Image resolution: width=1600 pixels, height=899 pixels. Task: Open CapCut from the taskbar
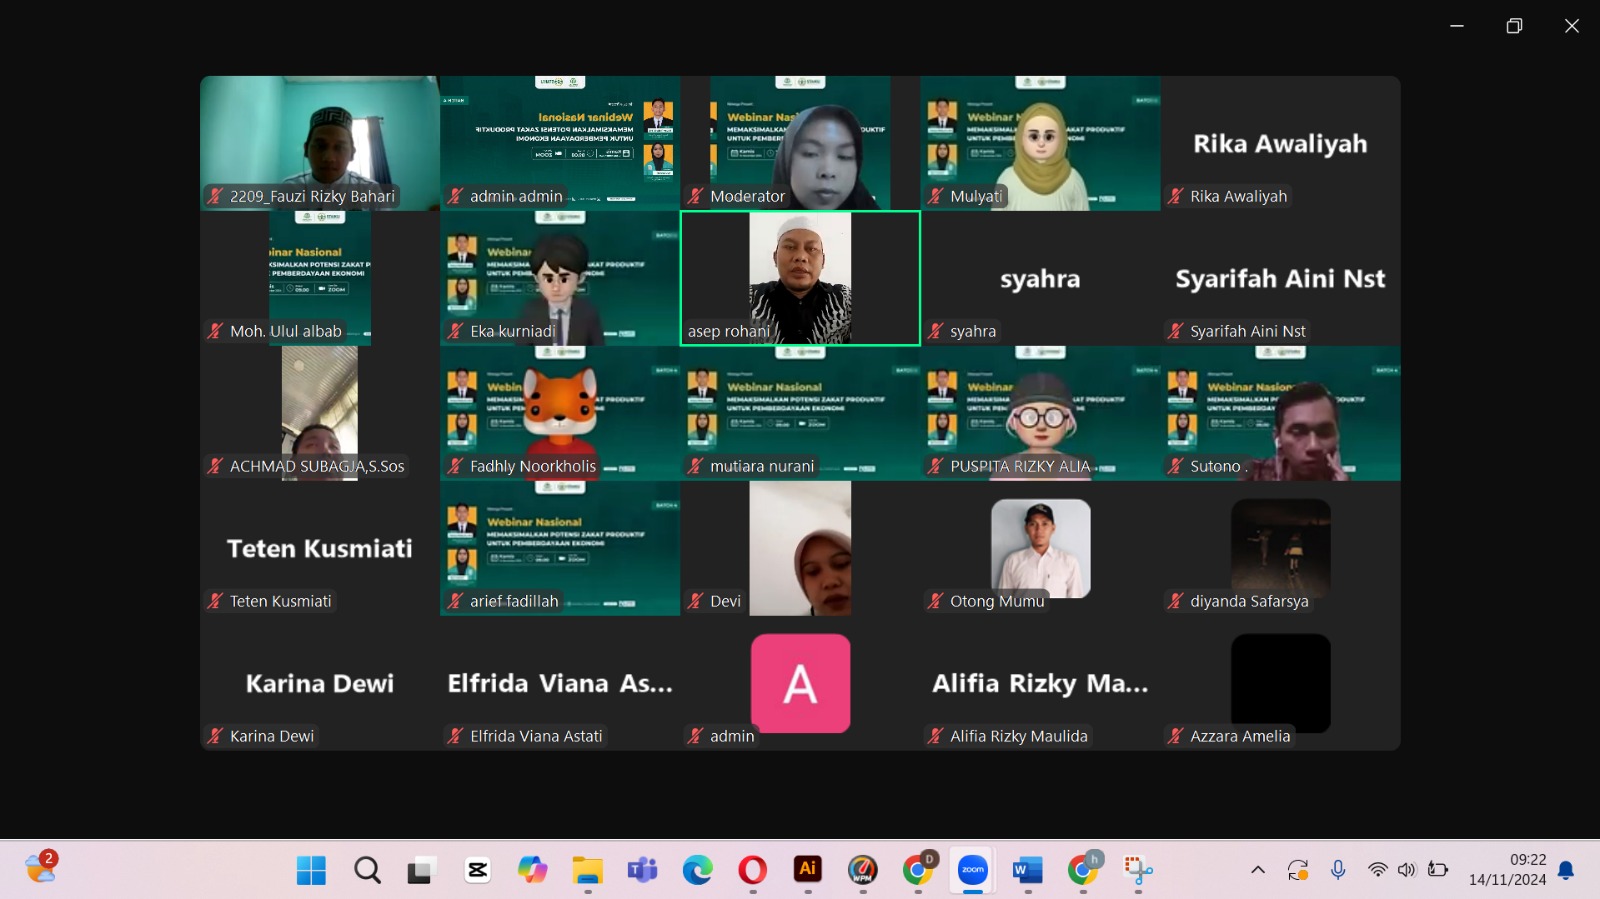pos(478,870)
